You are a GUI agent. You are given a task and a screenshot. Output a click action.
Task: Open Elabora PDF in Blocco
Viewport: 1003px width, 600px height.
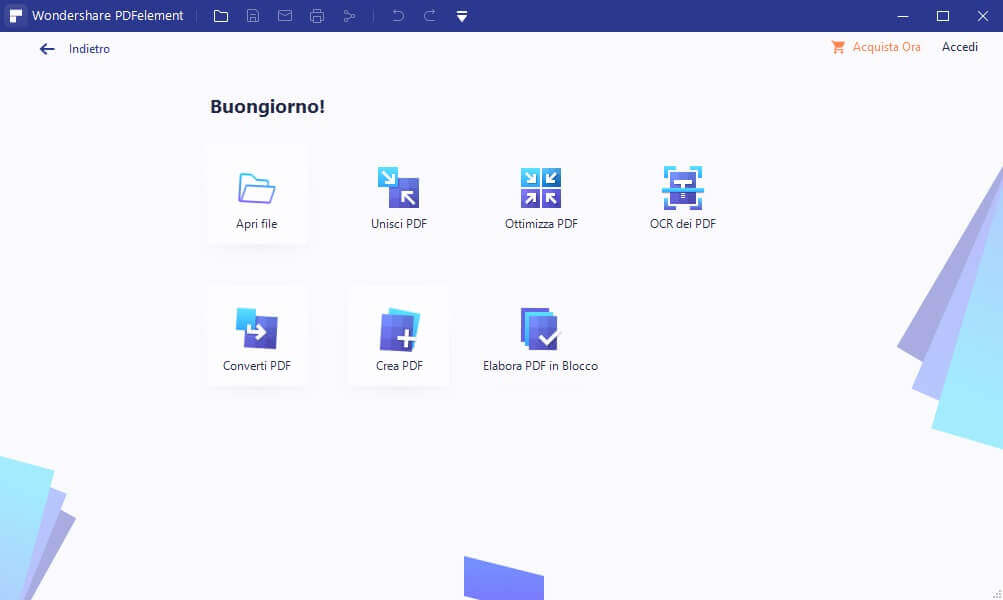coord(541,330)
